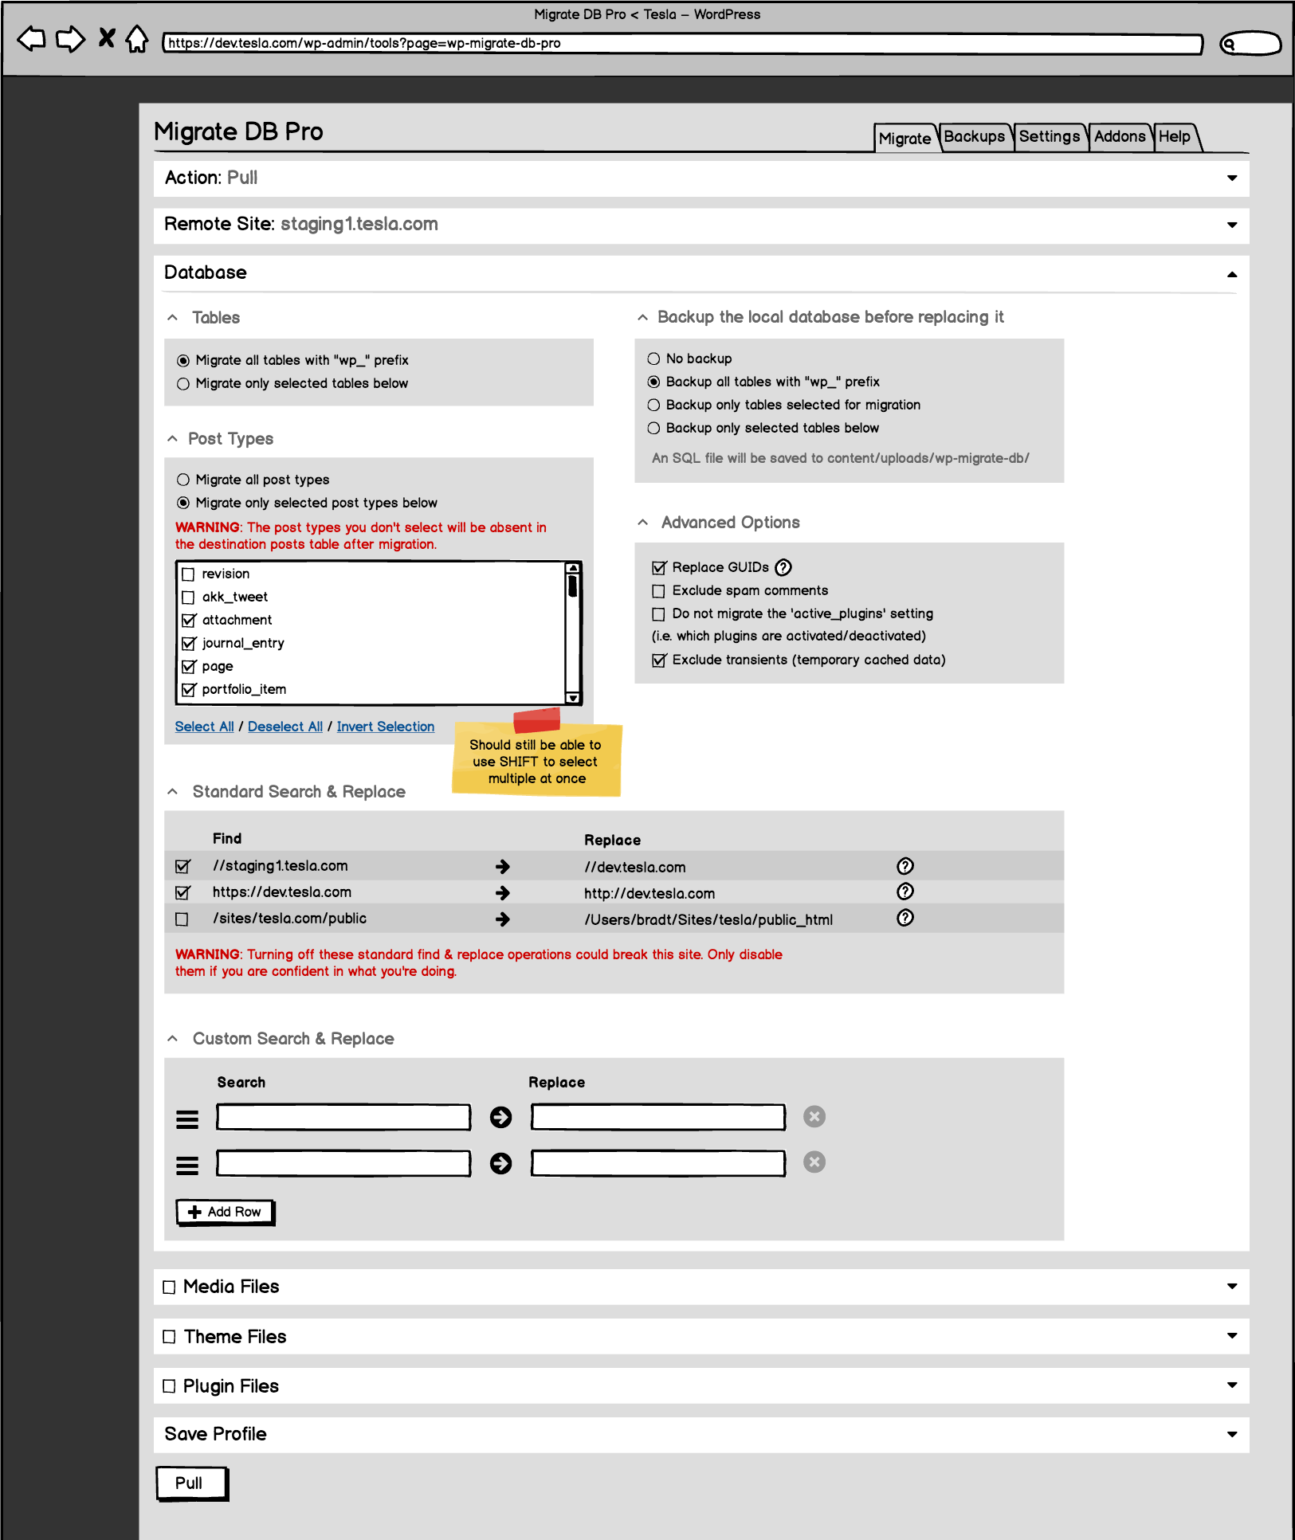Open the Help tab
Image resolution: width=1295 pixels, height=1540 pixels.
1175,137
